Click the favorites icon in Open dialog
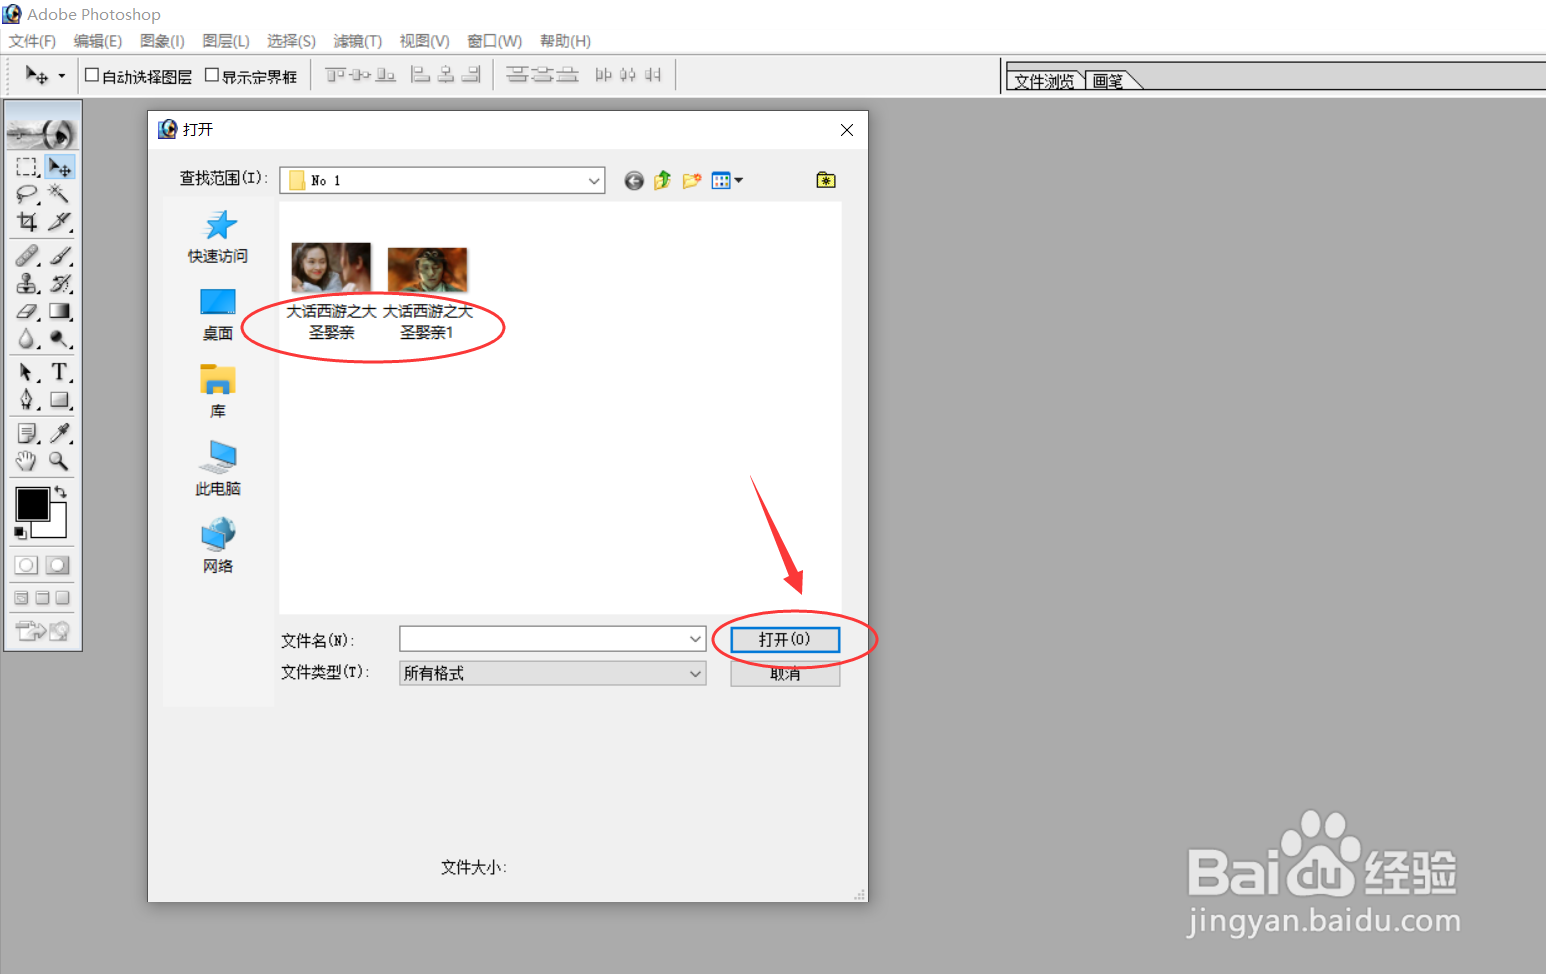Image resolution: width=1546 pixels, height=974 pixels. click(x=826, y=180)
